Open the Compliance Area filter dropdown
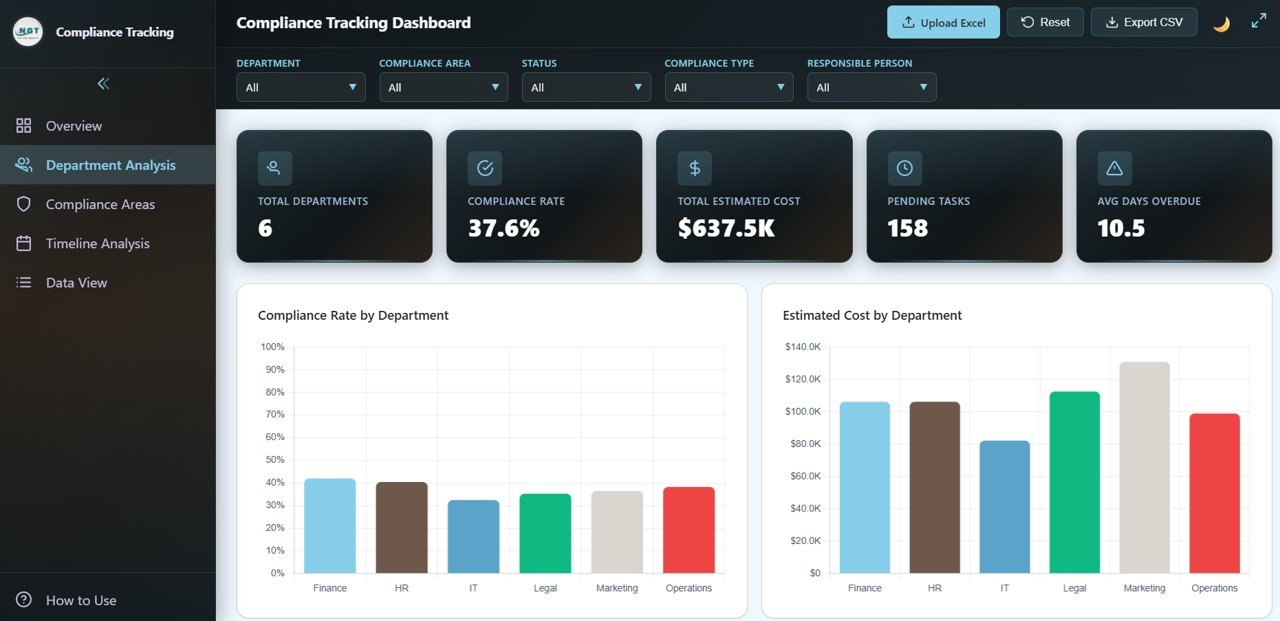This screenshot has height=621, width=1280. click(443, 88)
